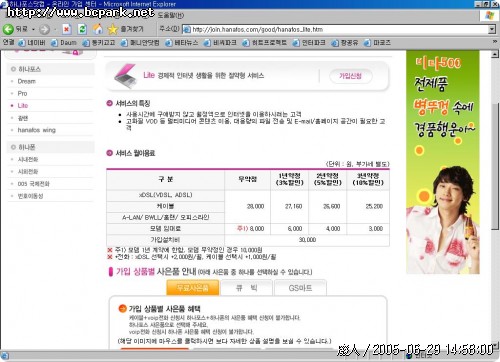
Task: Switch to the 큐빅 tab
Action: click(247, 288)
